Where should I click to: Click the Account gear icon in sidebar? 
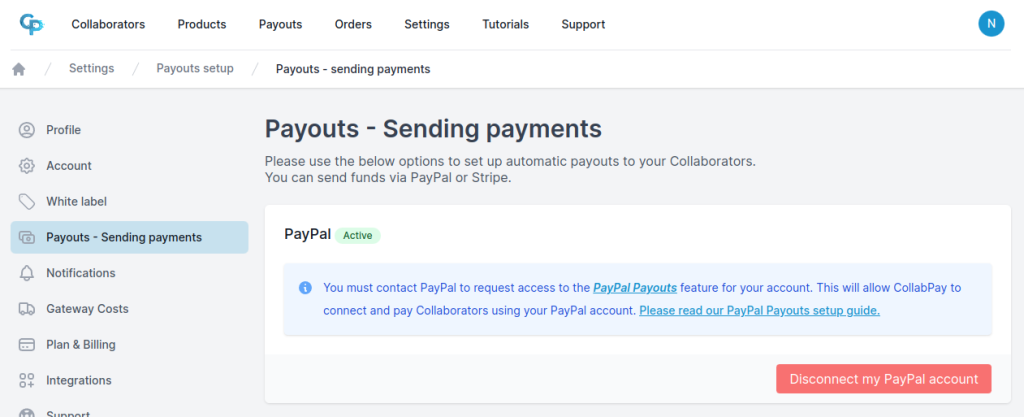click(x=27, y=166)
